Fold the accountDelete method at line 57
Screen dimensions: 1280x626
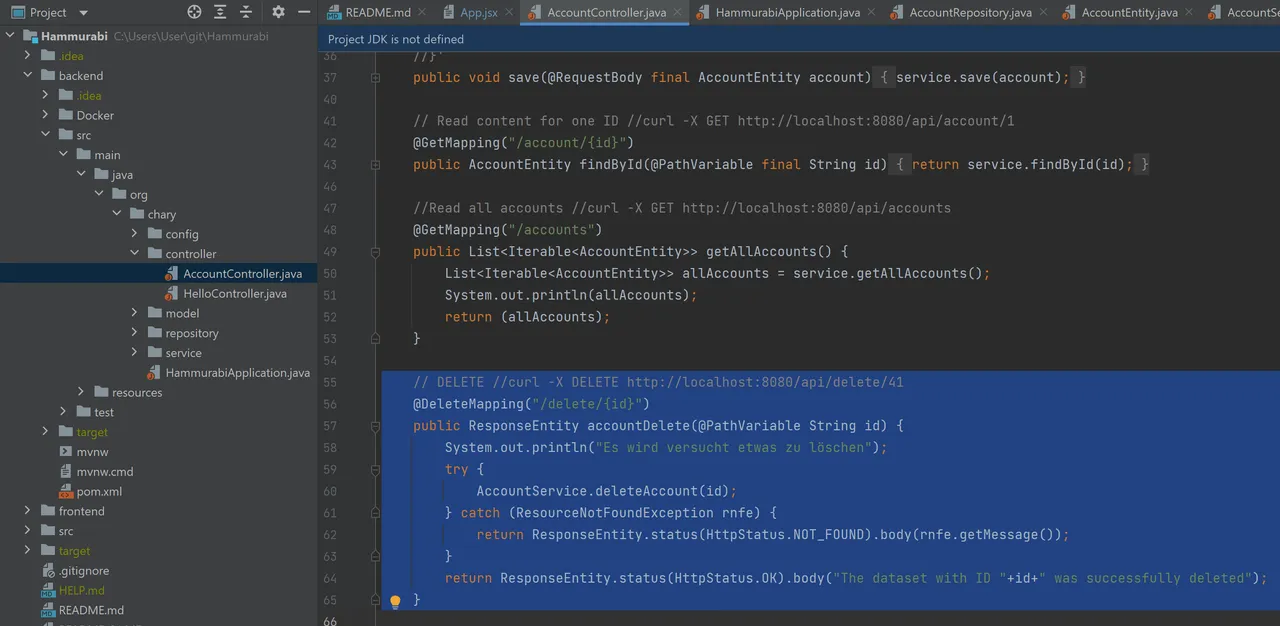376,426
